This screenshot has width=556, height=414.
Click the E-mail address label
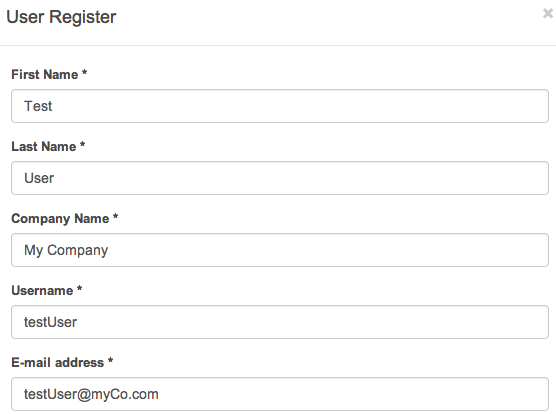pos(57,363)
